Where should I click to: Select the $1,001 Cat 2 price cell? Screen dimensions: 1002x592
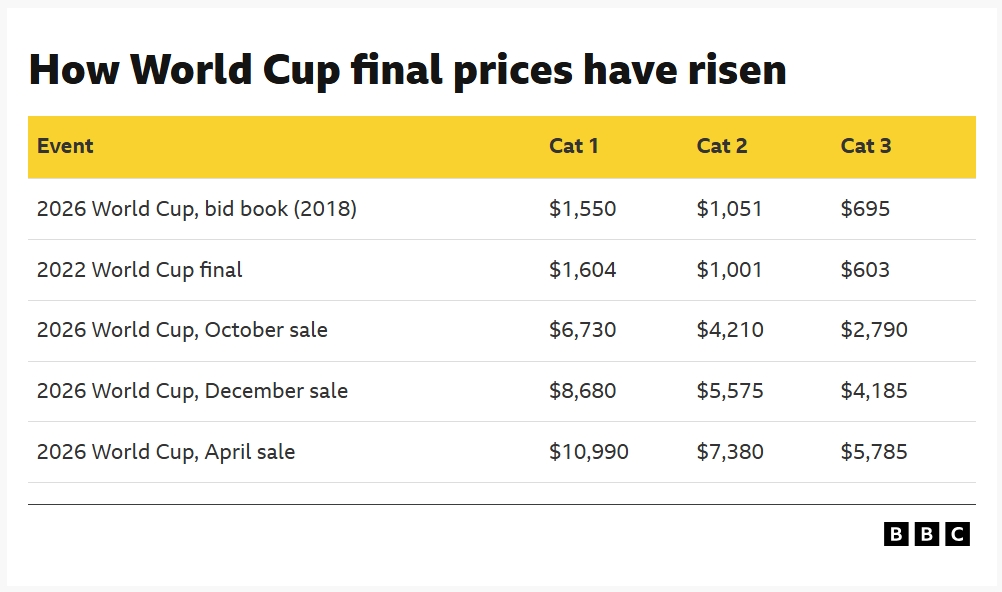pos(729,270)
